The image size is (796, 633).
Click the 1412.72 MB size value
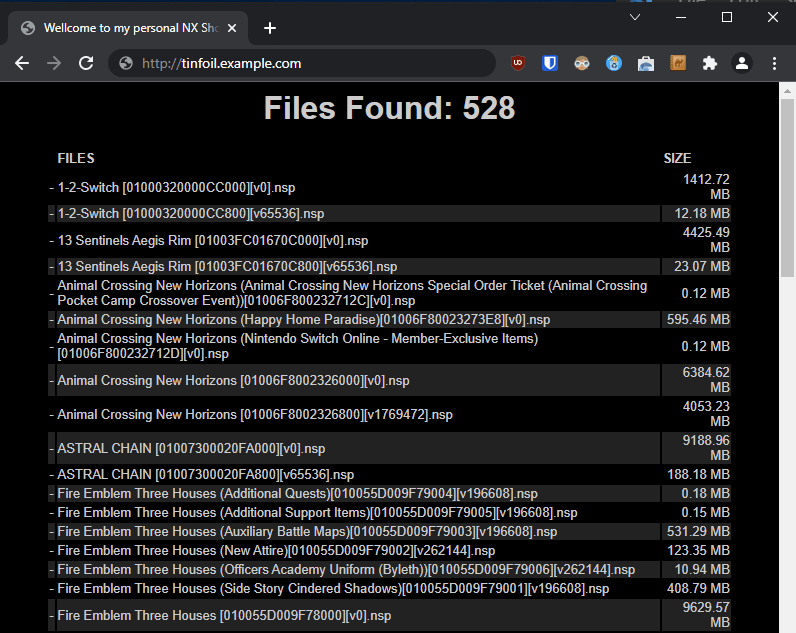706,187
